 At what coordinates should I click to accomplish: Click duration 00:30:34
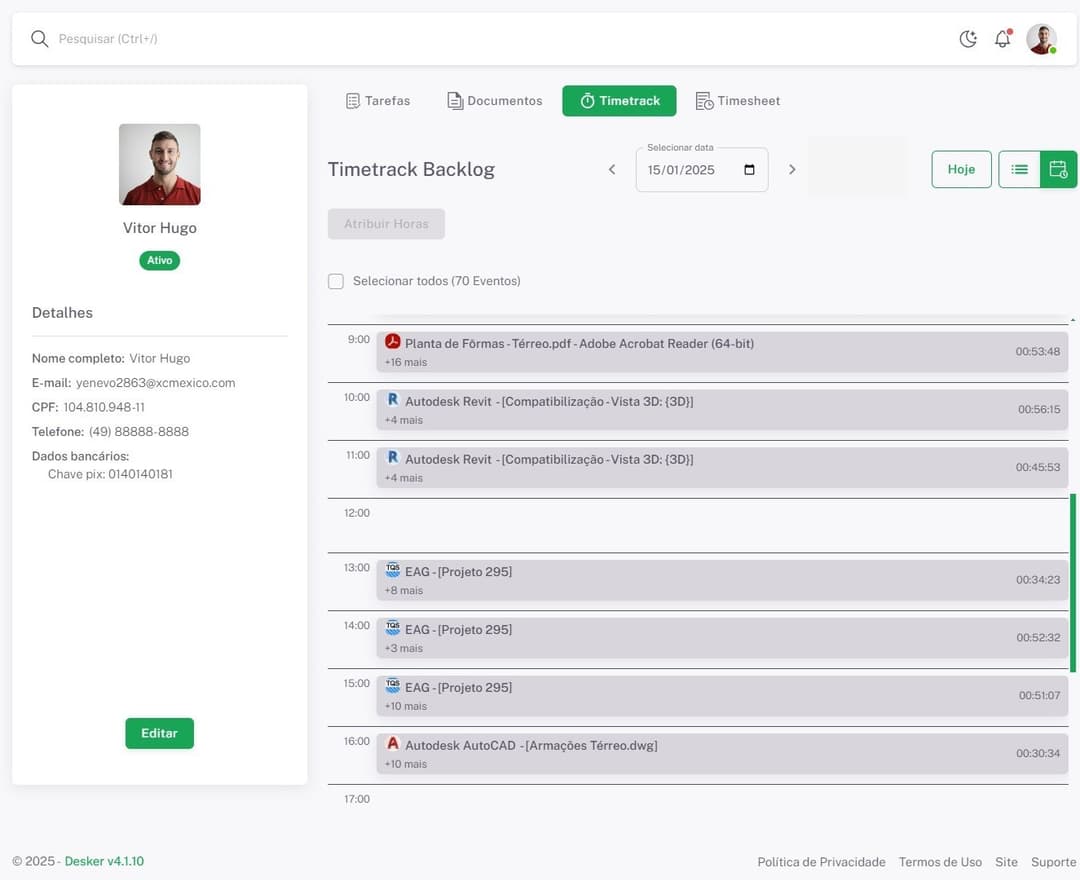pos(1038,754)
